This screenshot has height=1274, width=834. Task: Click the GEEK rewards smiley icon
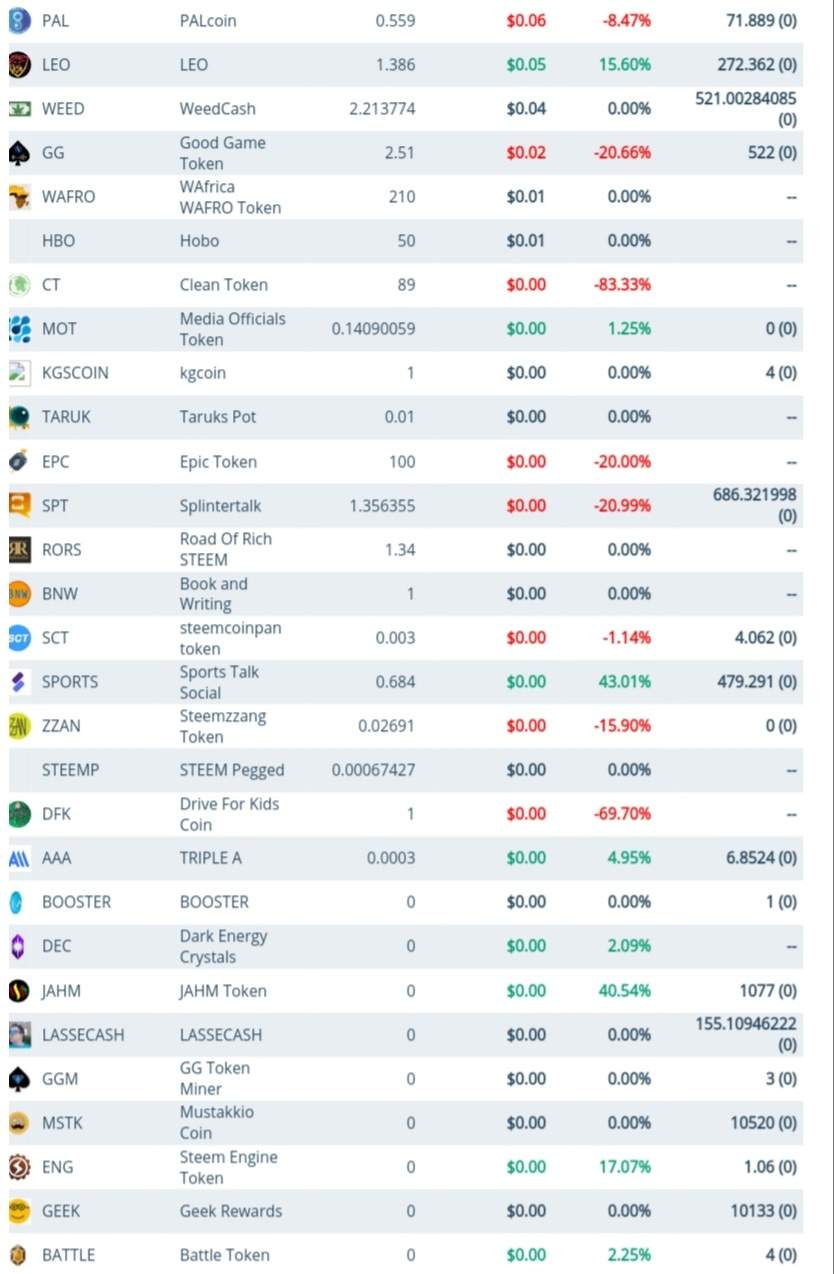pyautogui.click(x=19, y=1211)
